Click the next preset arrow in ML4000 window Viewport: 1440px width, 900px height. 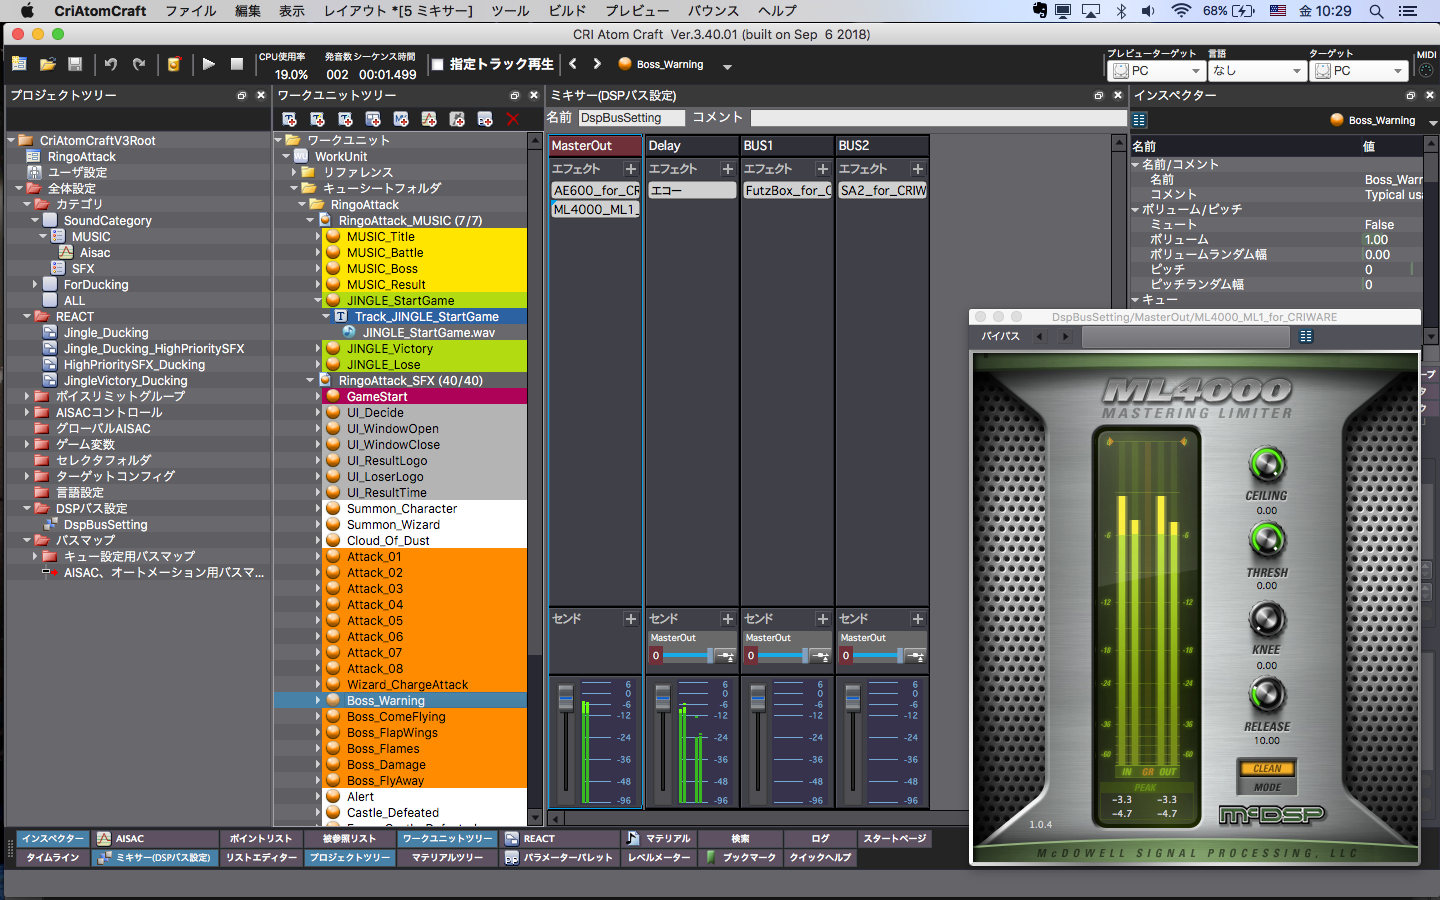[1065, 337]
